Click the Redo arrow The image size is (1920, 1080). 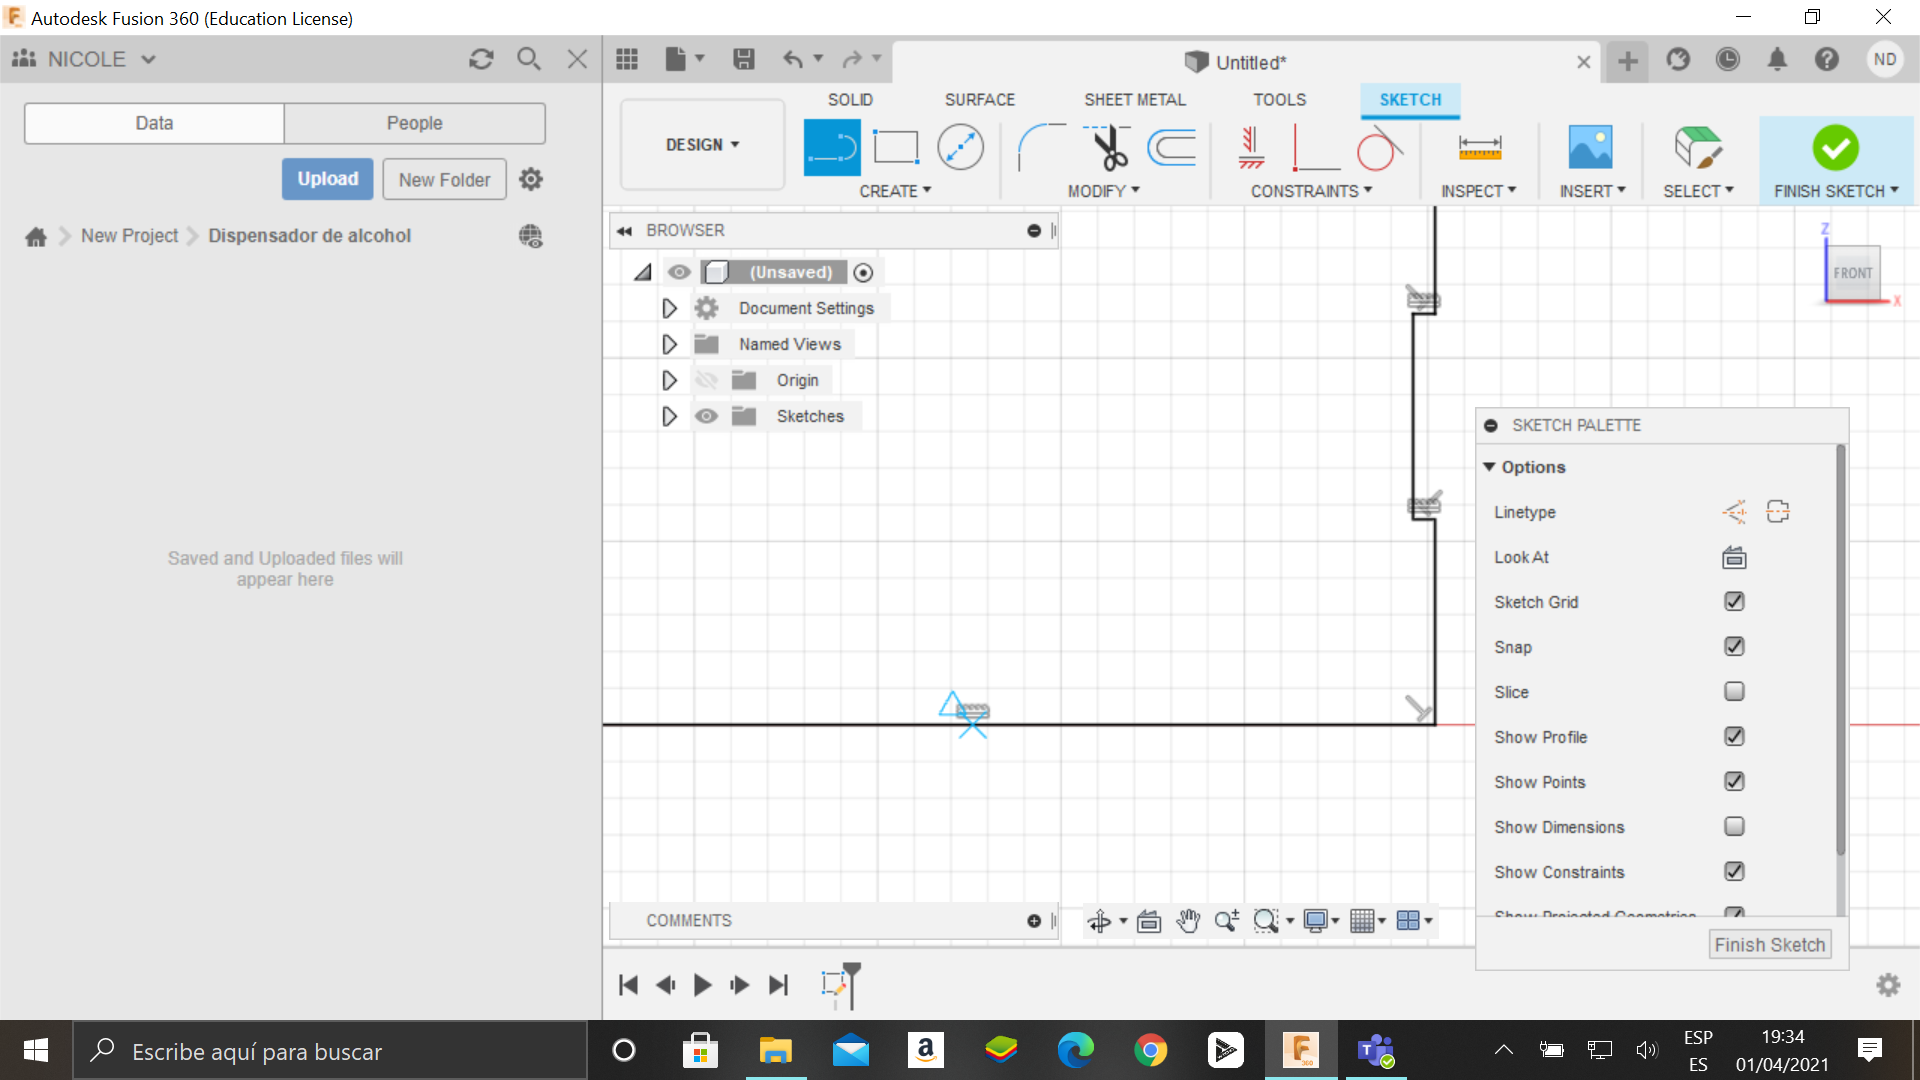click(852, 60)
